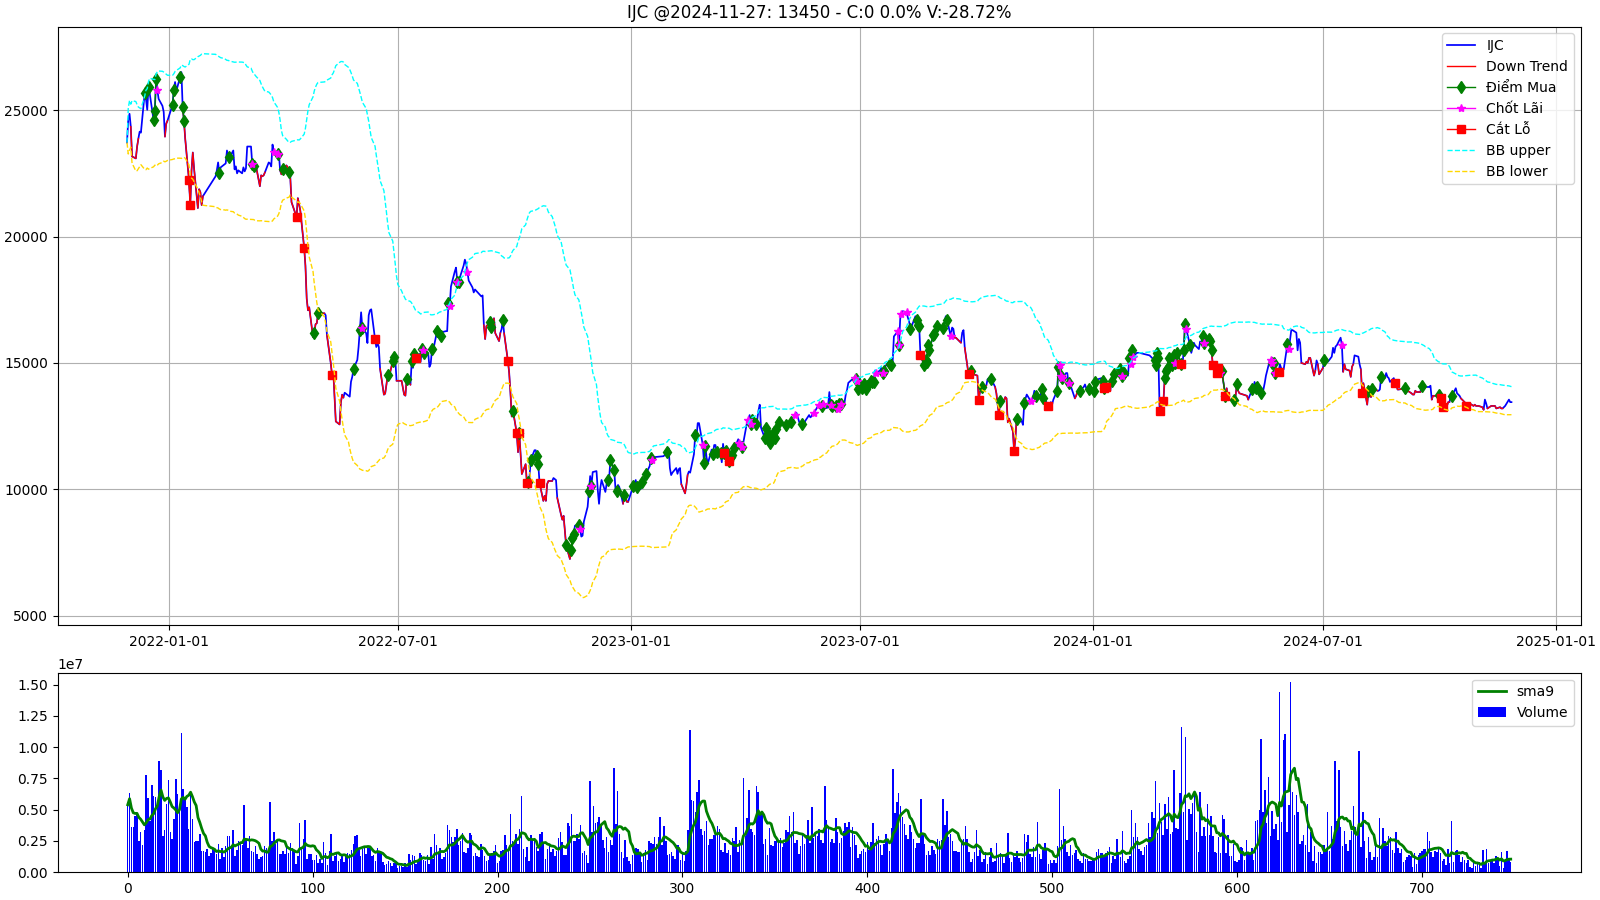
Task: Click the red square marker in the legend
Action: click(x=1461, y=129)
